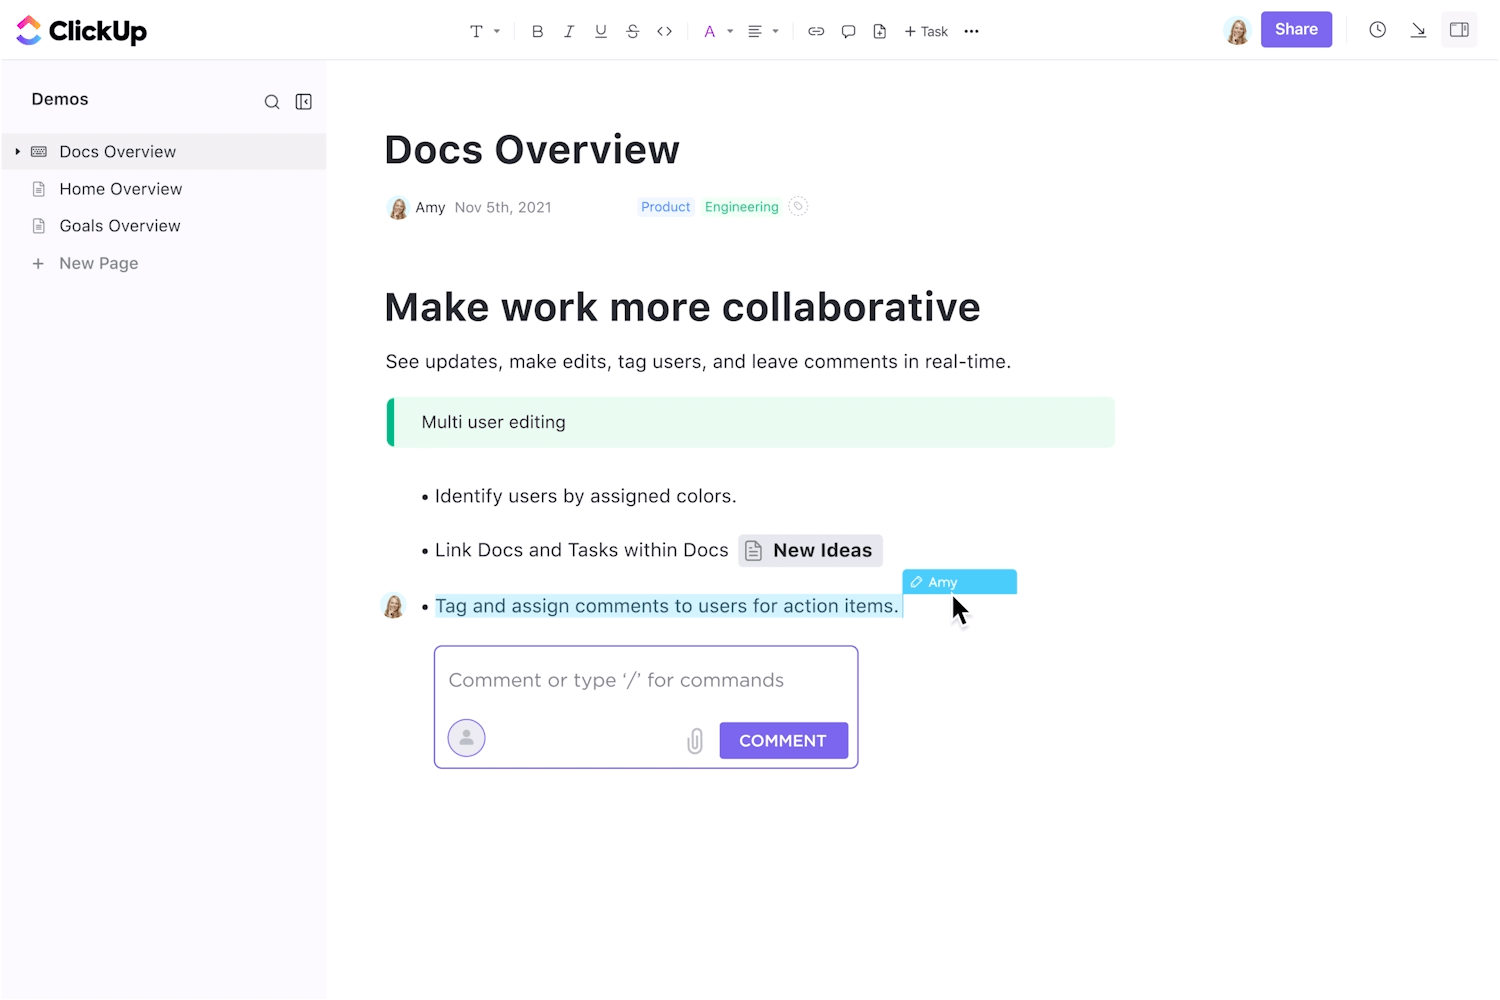1500x1000 pixels.
Task: Insert a link using the link icon
Action: [816, 31]
